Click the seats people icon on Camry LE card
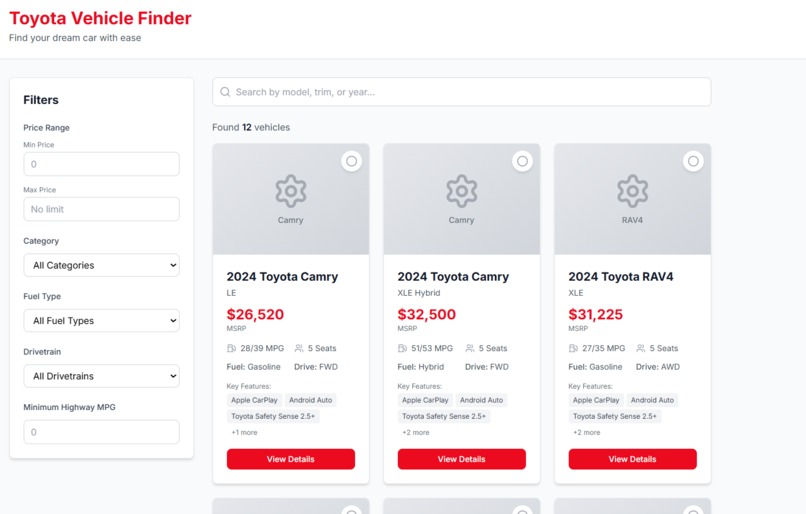 299,348
